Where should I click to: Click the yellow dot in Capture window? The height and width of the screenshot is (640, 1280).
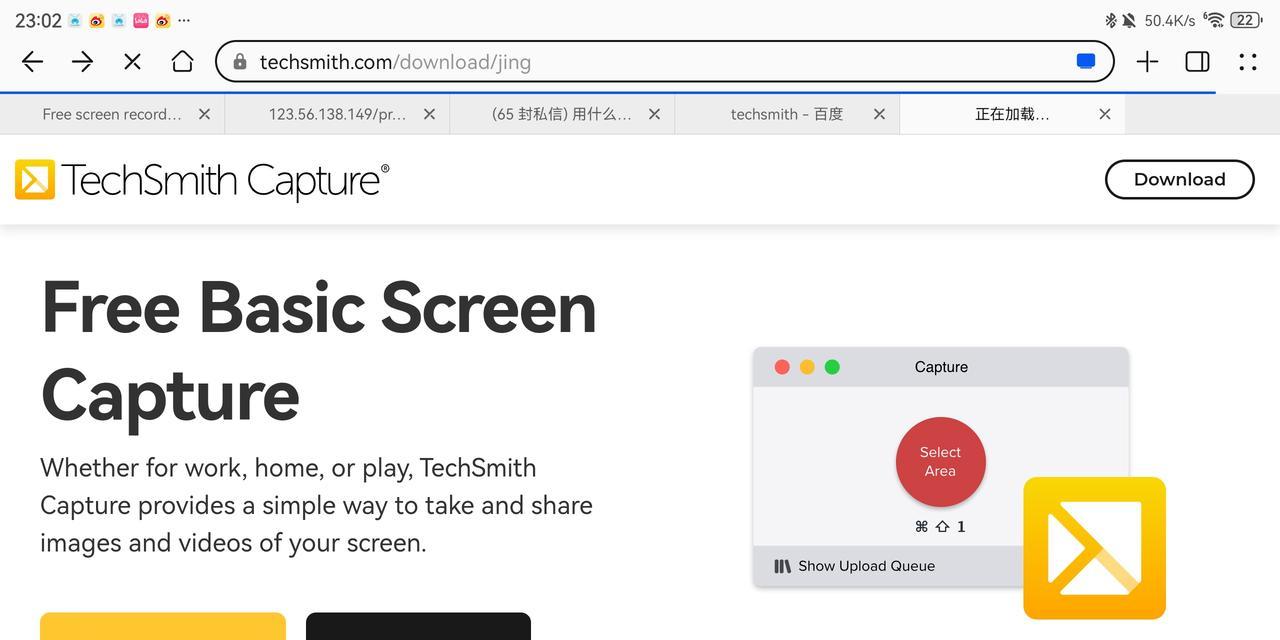tap(807, 367)
